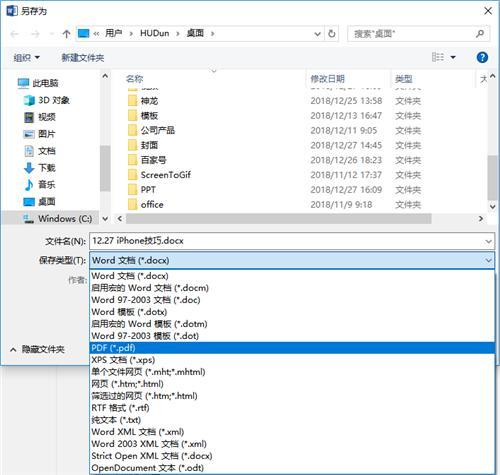Viewport: 500px width, 475px height.
Task: Choose OpenDocument 文本 (*.odt)
Action: point(292,468)
